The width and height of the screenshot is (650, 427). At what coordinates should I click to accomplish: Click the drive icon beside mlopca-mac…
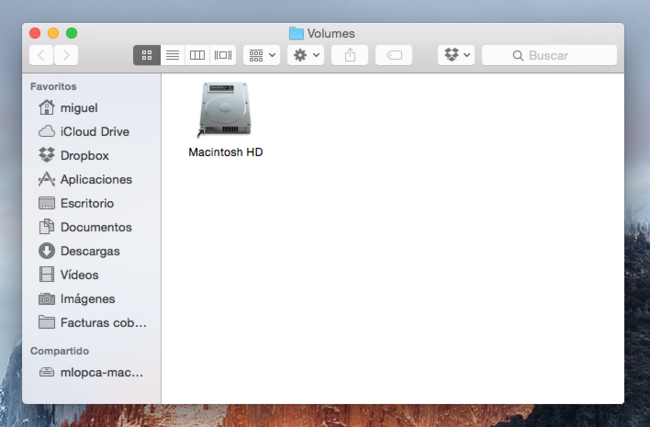coord(46,372)
